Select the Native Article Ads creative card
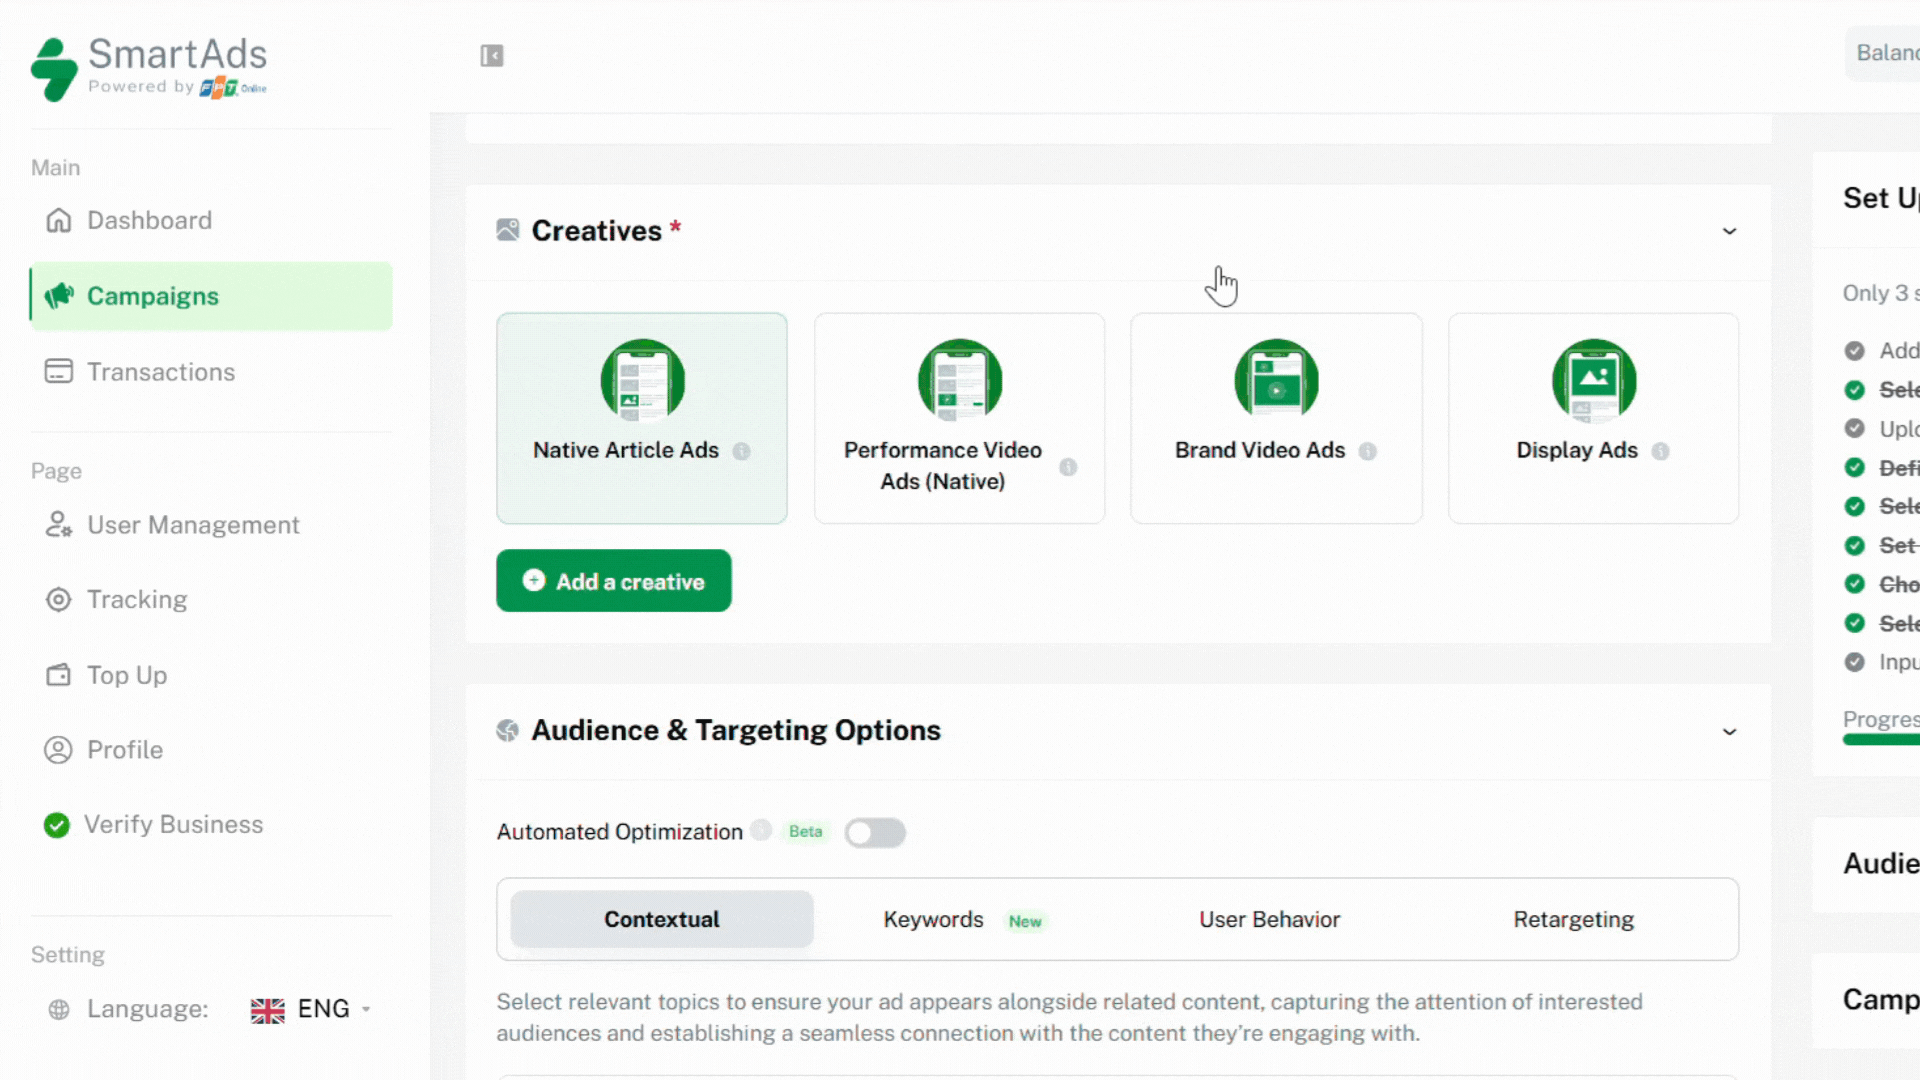Viewport: 1920px width, 1080px height. [641, 418]
